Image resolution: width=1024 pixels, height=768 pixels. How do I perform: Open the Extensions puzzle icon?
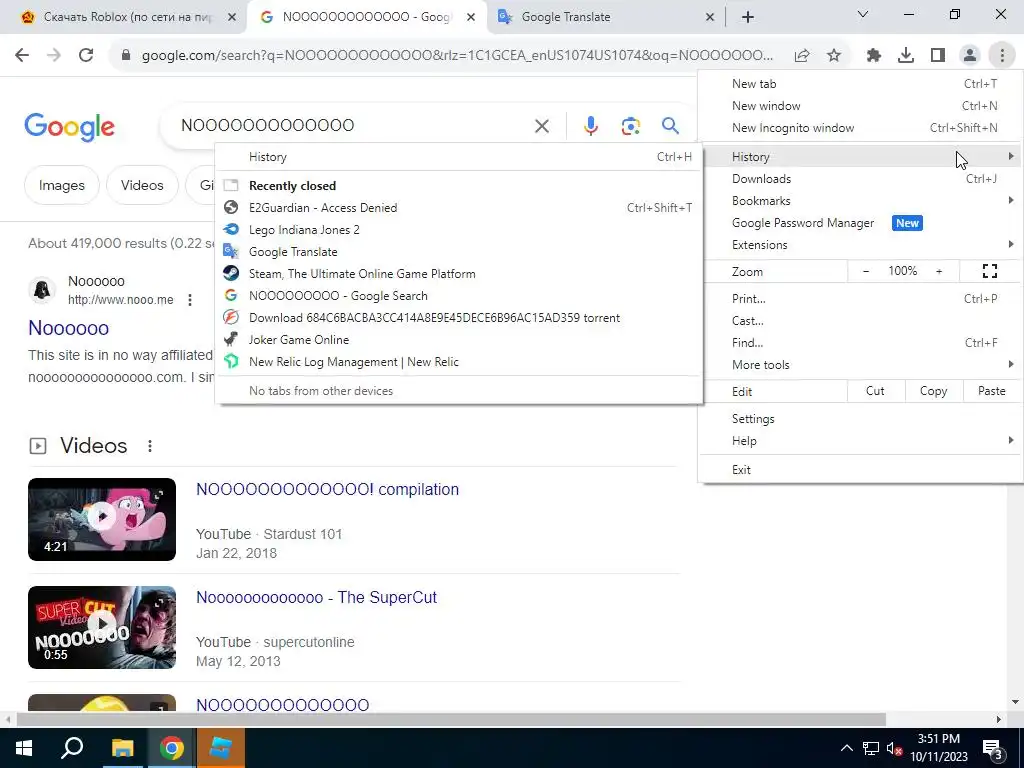point(874,56)
